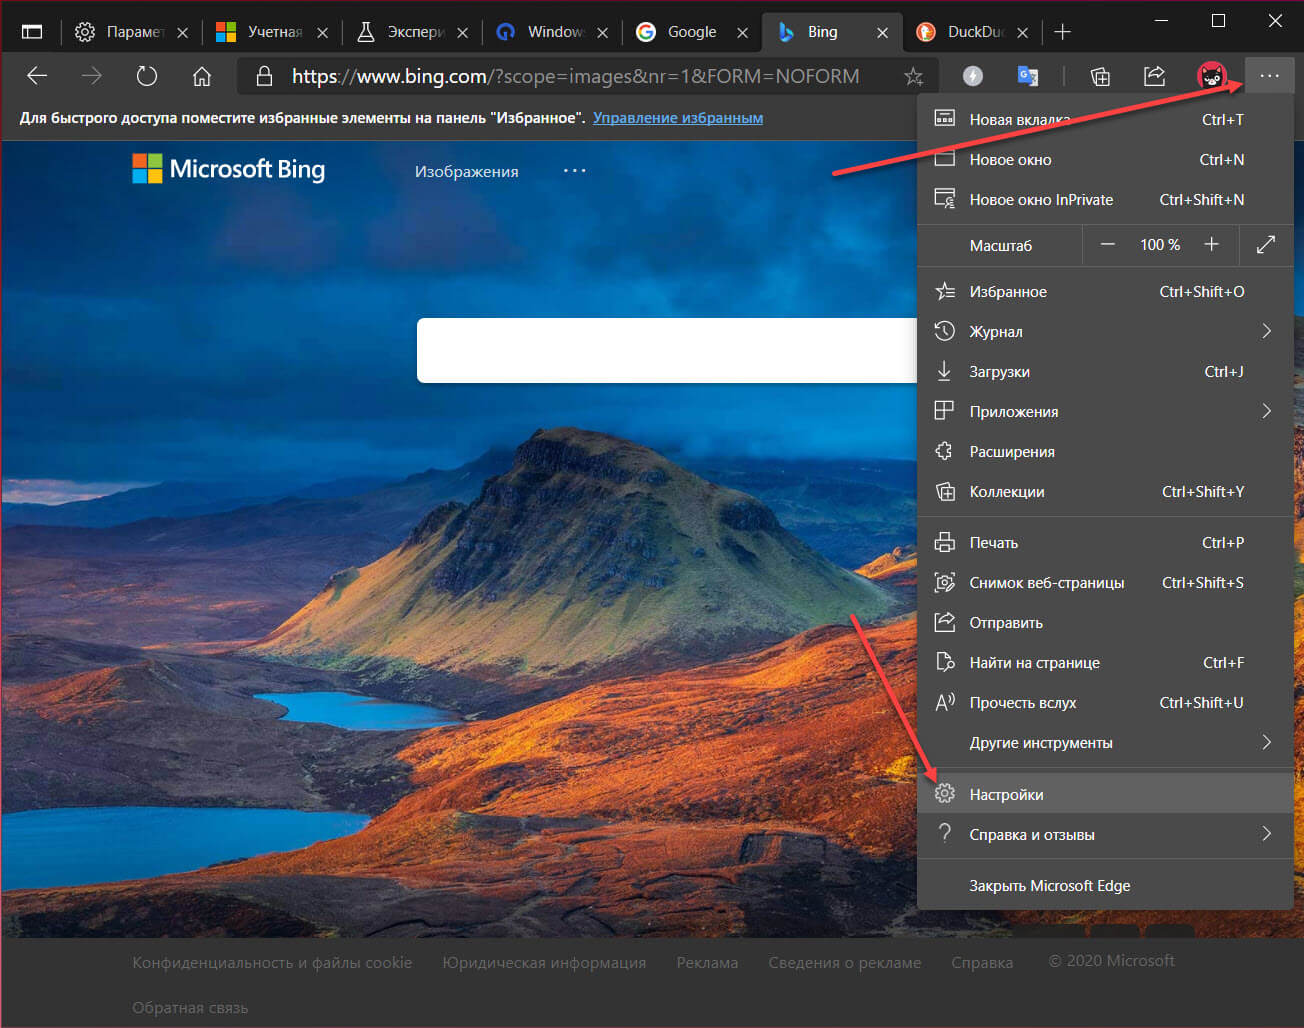Click the Изображения link on Bing
Screen dimensions: 1304x1028
click(466, 172)
